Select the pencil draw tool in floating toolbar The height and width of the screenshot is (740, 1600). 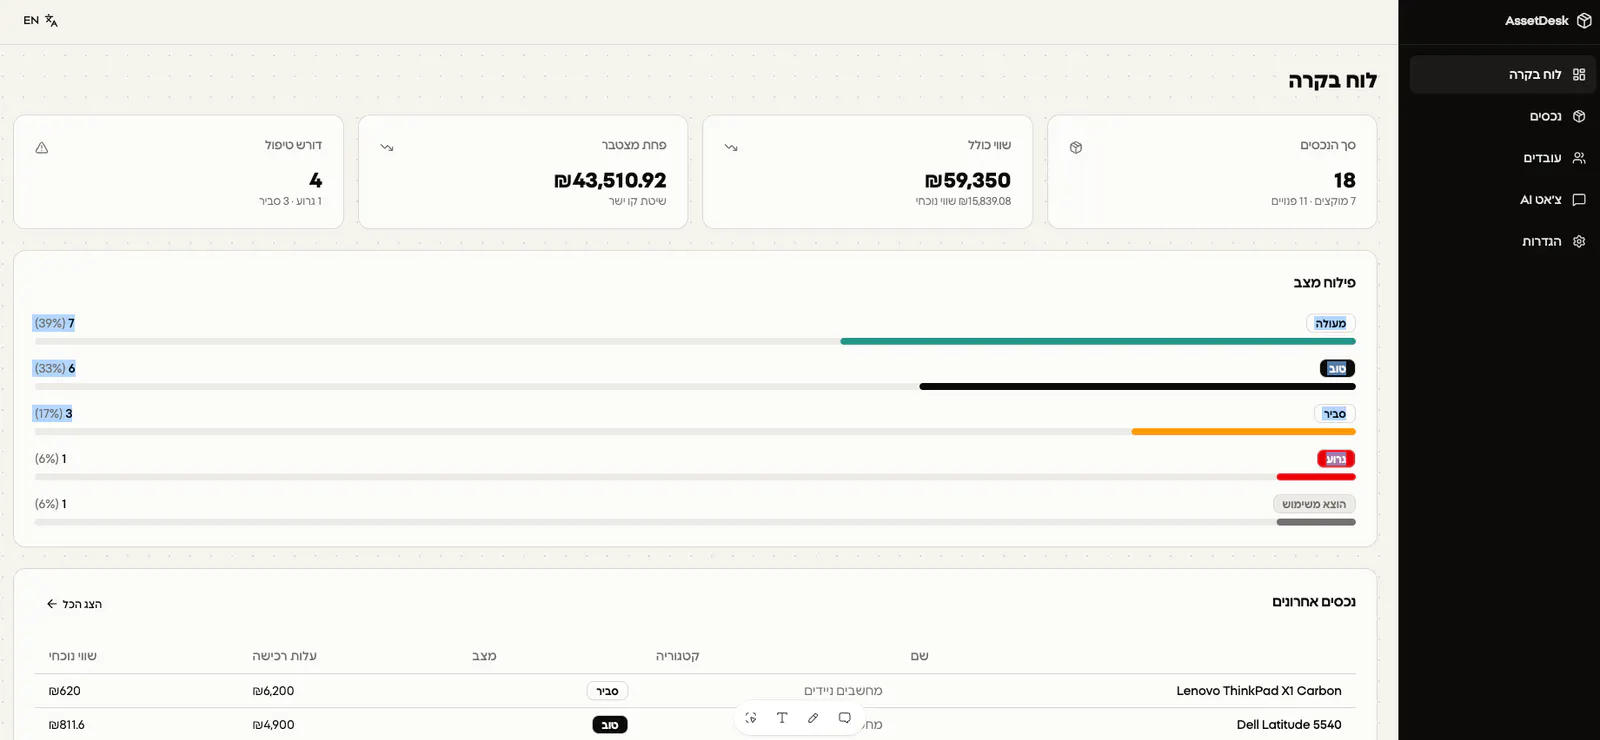tap(813, 718)
